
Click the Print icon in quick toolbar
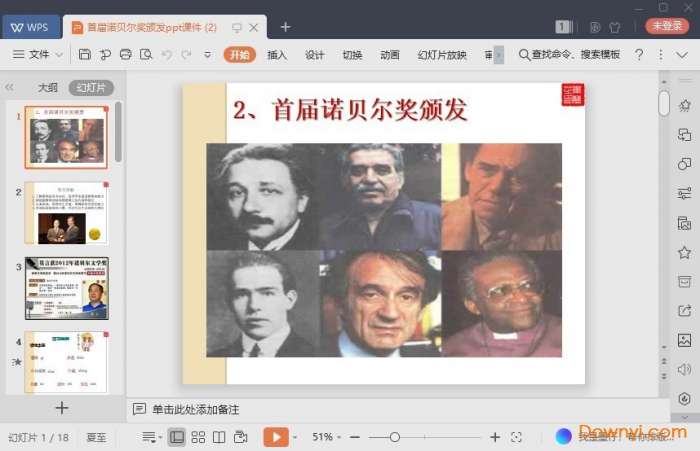[x=125, y=54]
